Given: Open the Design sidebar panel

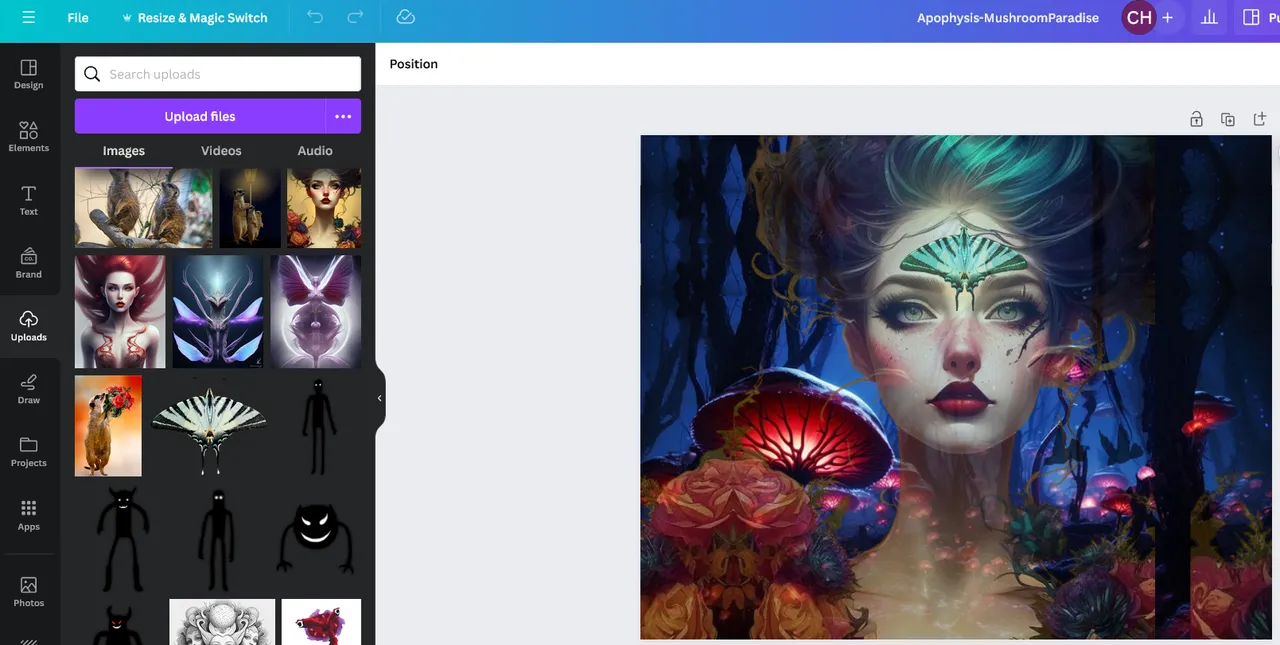Looking at the screenshot, I should tap(29, 74).
